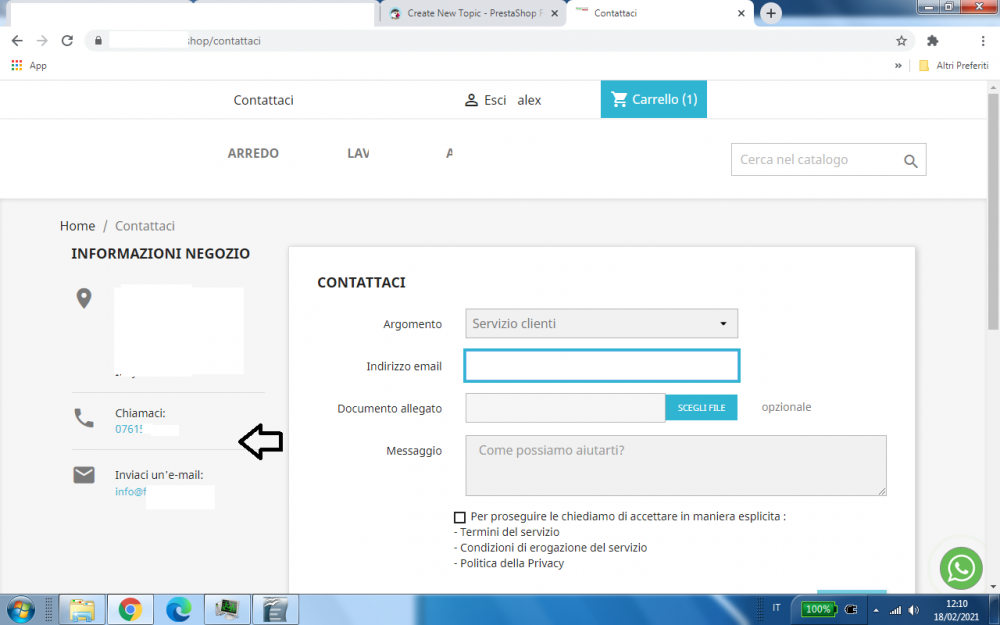Click the volume speaker tray icon
The height and width of the screenshot is (625, 1000).
913,610
